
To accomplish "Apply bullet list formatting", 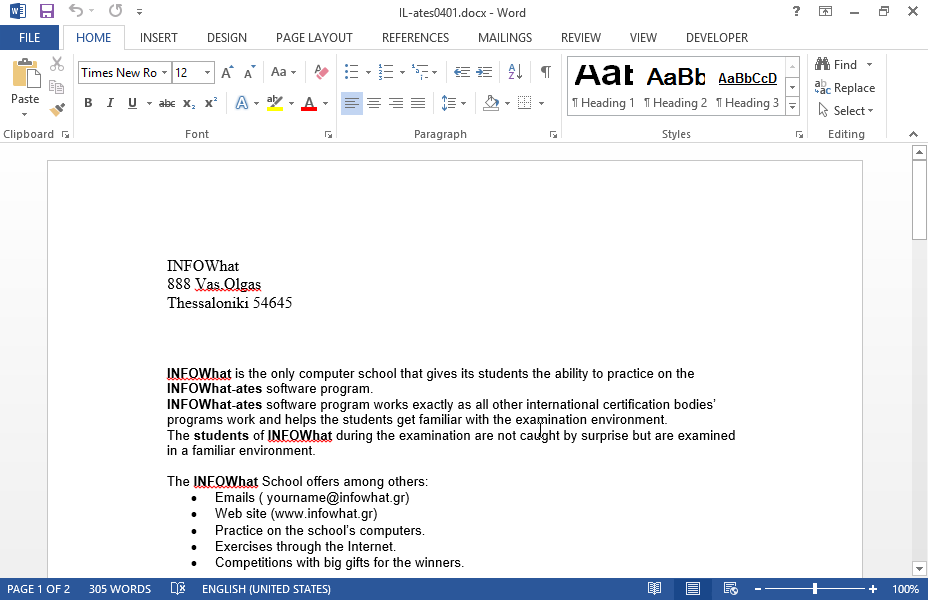I will (x=352, y=72).
